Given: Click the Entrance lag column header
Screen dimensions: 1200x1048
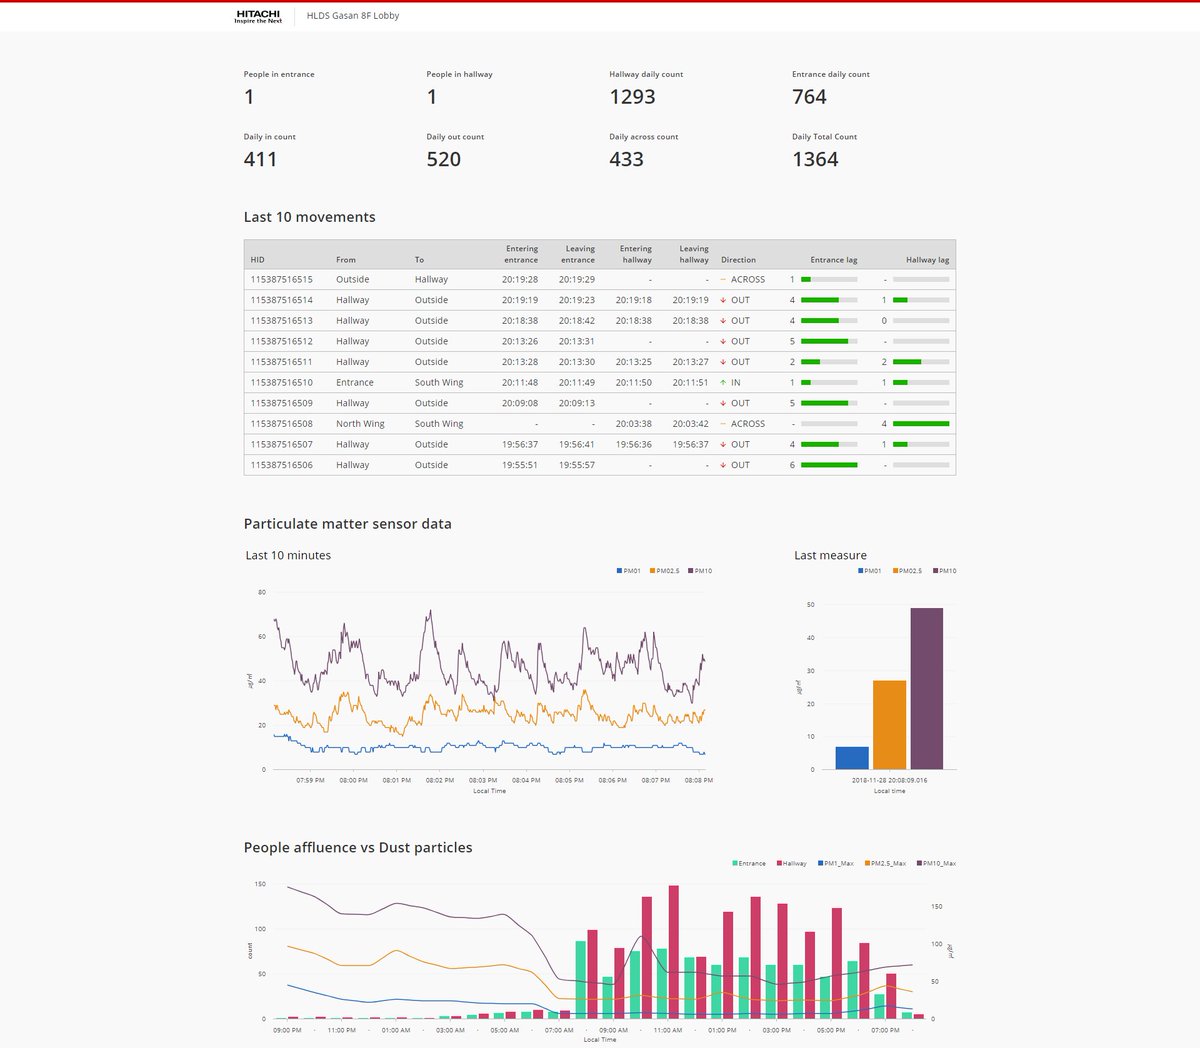Looking at the screenshot, I should coord(834,260).
